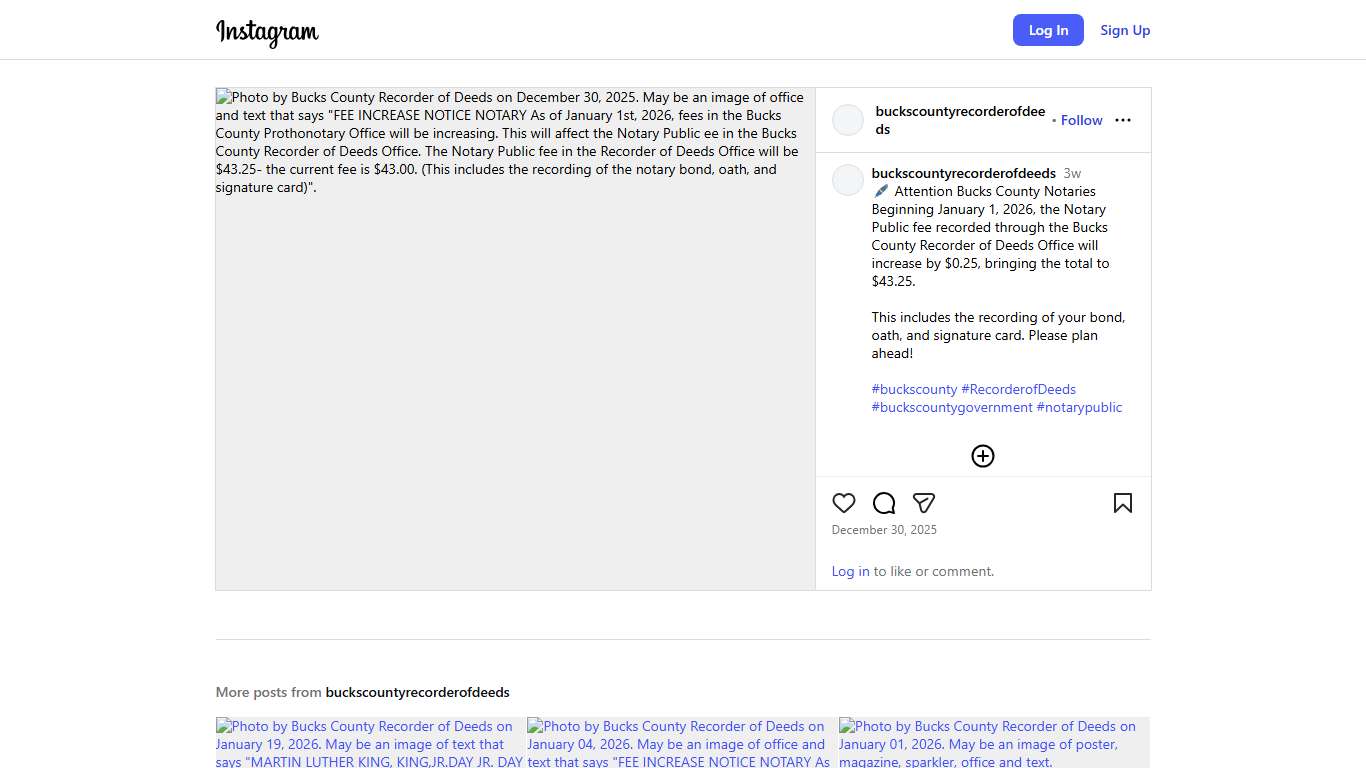Share the post with the paper plane icon
The height and width of the screenshot is (768, 1366).
924,503
